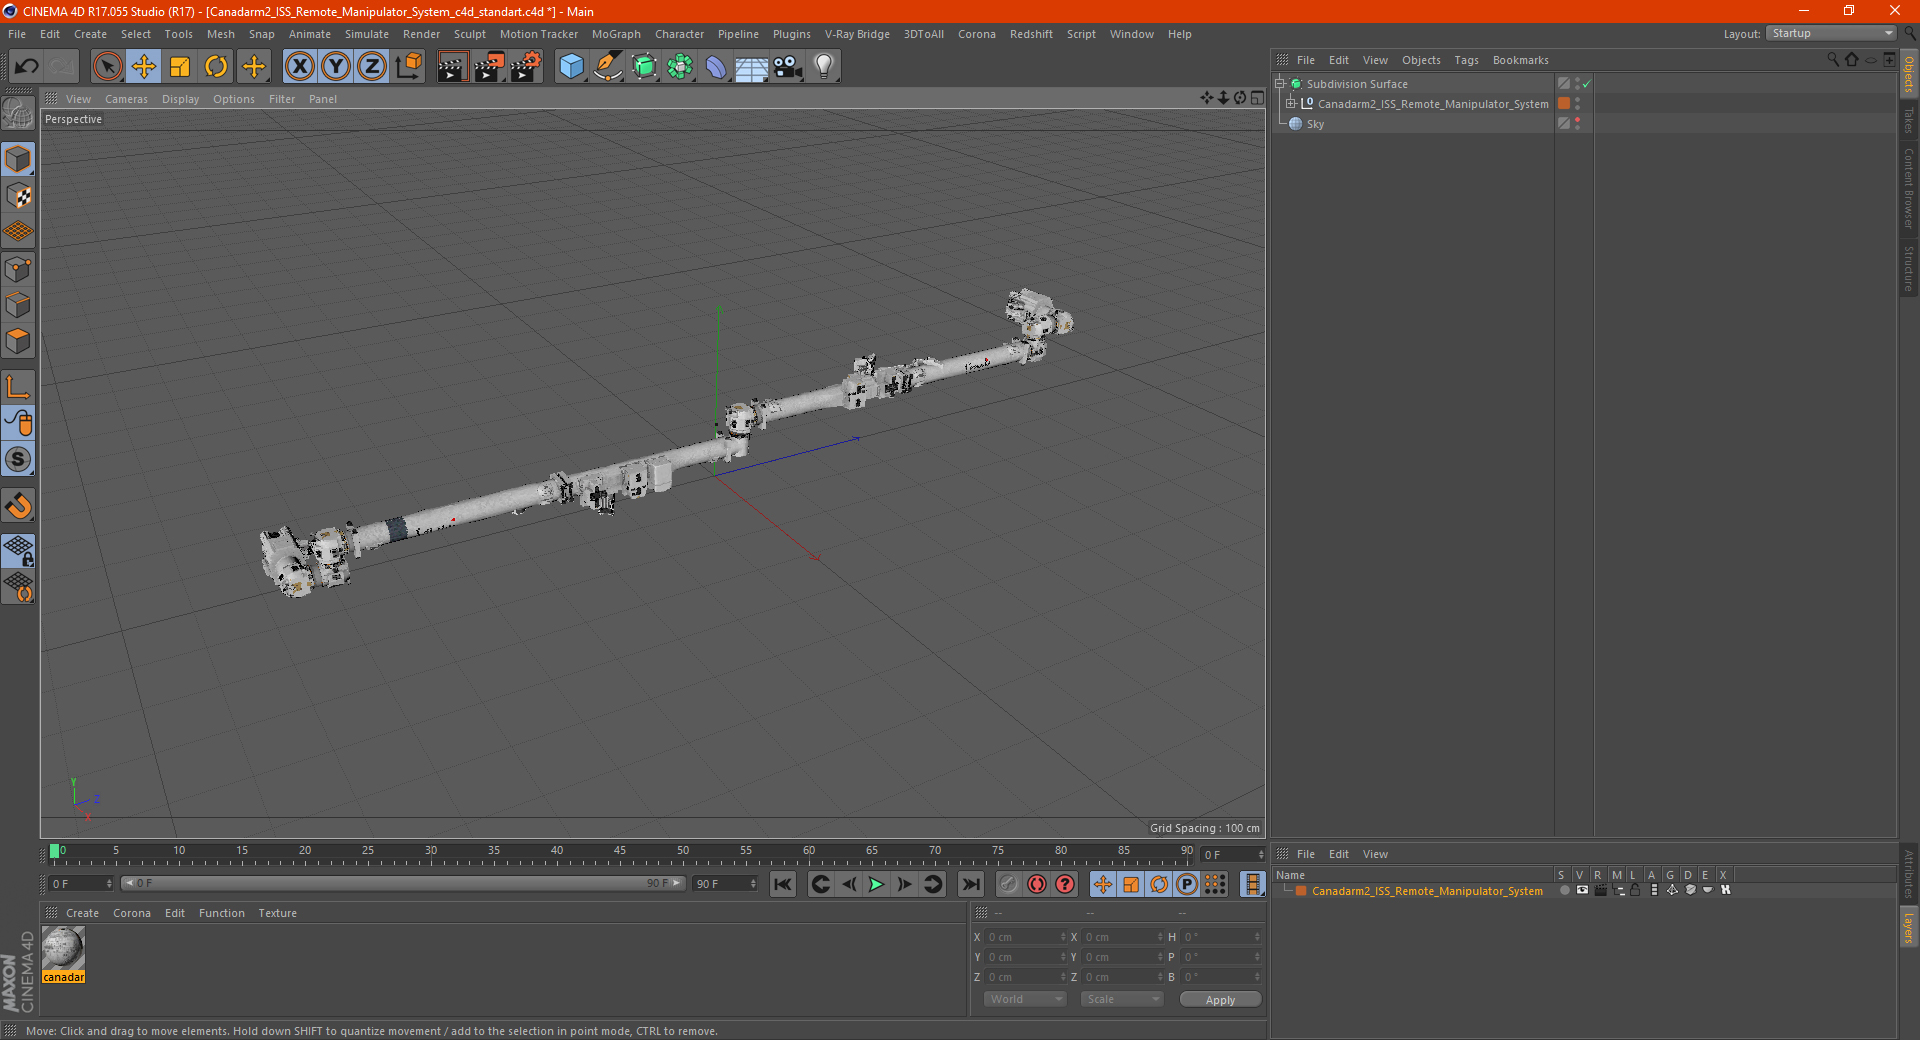The image size is (1920, 1040).
Task: Select the Sky object
Action: click(x=1315, y=124)
